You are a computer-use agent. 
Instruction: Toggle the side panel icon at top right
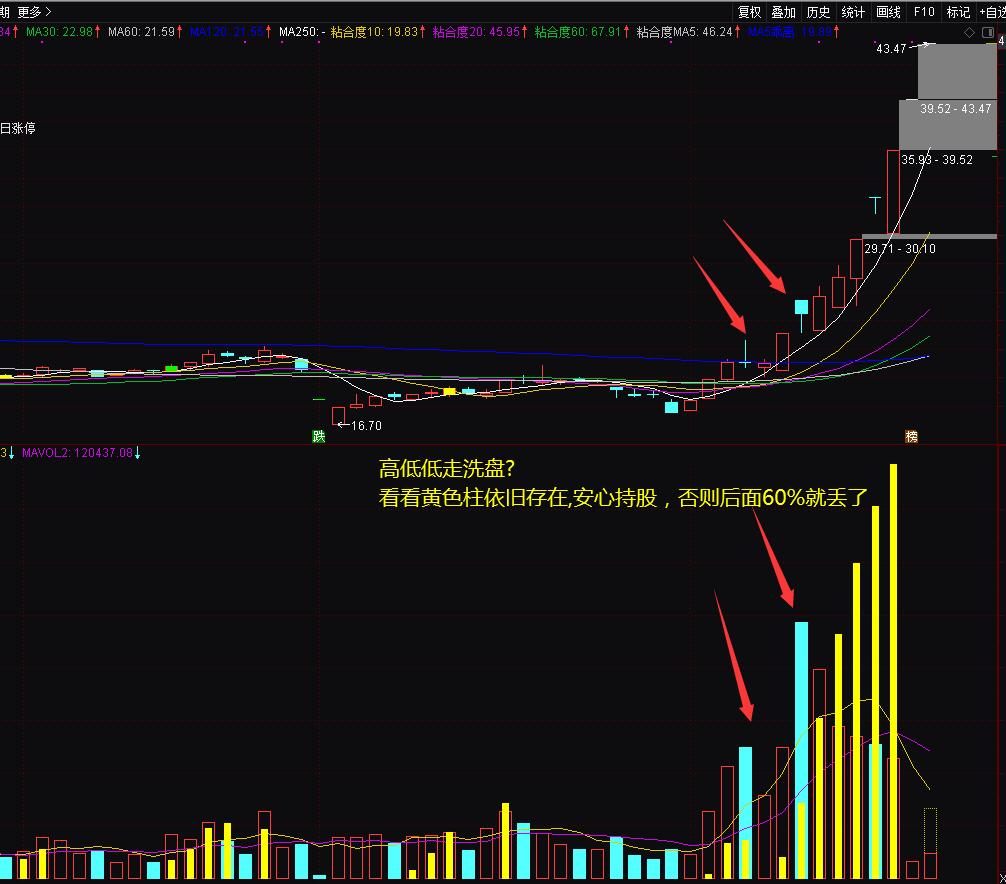coord(988,32)
